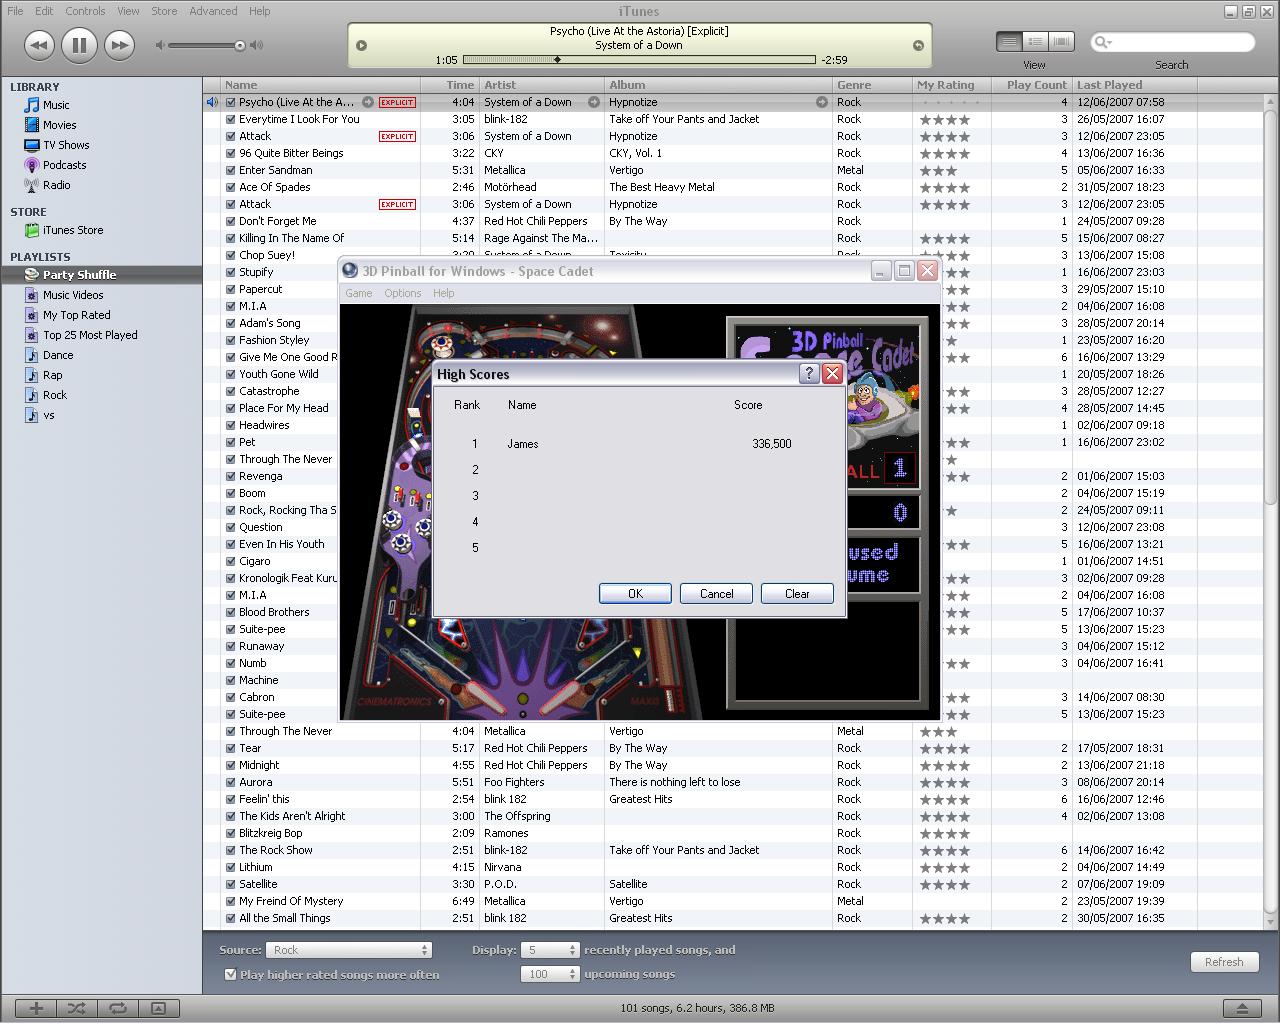1280x1024 pixels.
Task: Select Cover Flow view icon
Action: pyautogui.click(x=1061, y=42)
